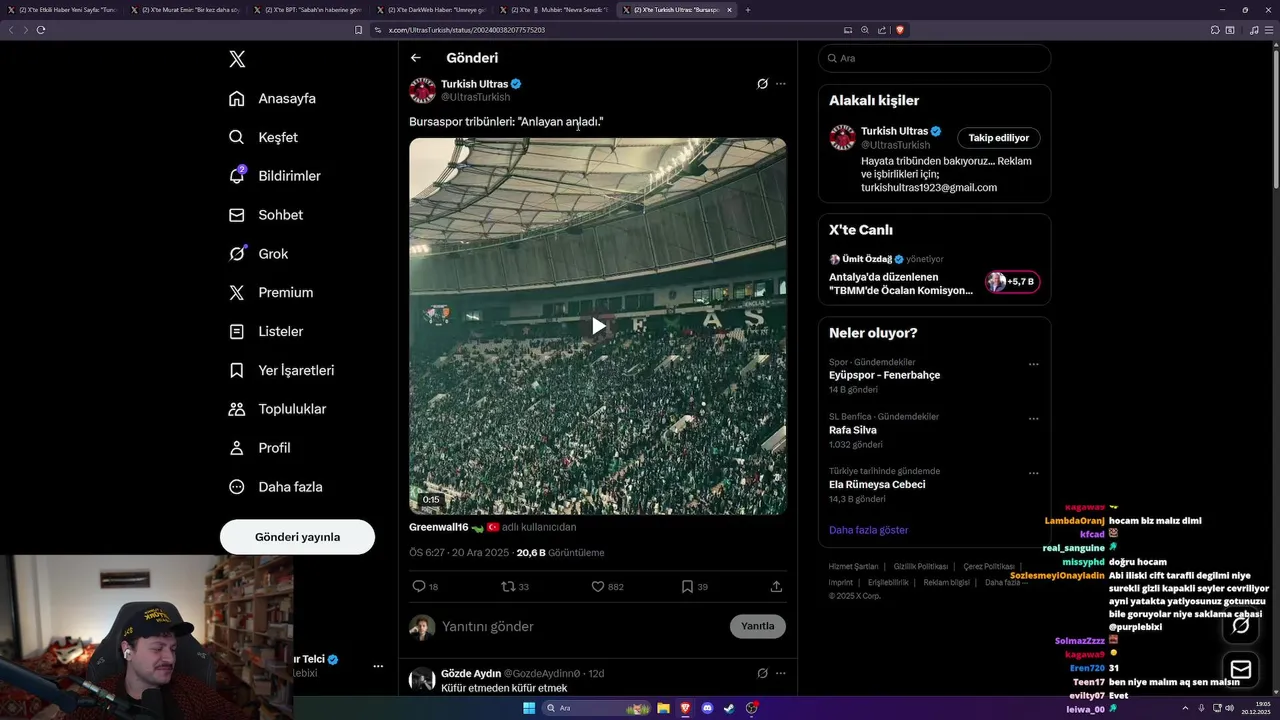The width and height of the screenshot is (1280, 720).
Task: Click the Gönderi yayınla button
Action: 297,537
